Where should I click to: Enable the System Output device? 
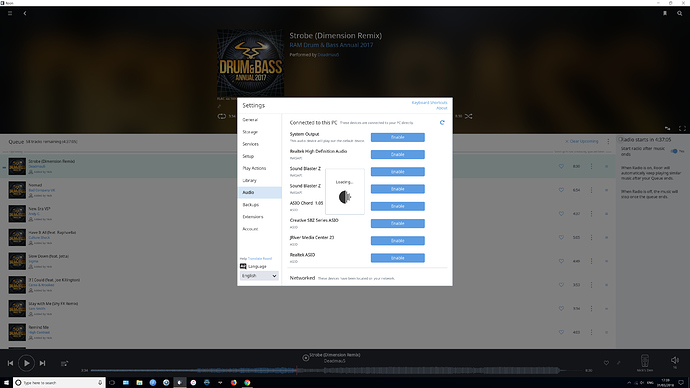click(x=397, y=137)
